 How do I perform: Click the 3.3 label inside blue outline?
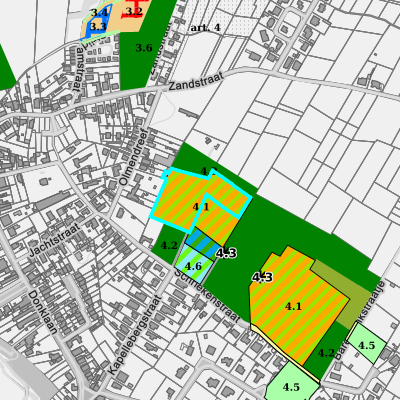coord(98,26)
